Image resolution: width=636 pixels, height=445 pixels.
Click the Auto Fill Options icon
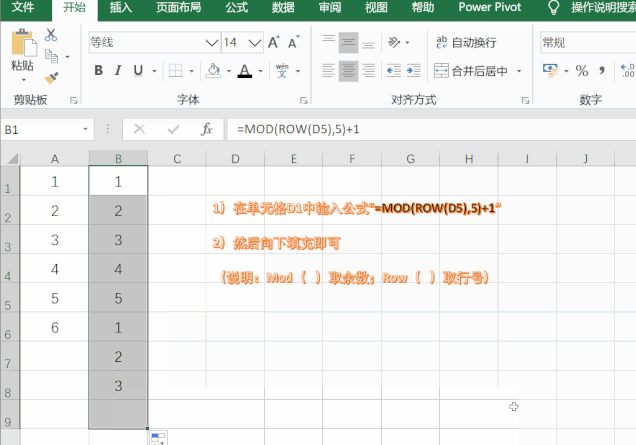point(157,438)
